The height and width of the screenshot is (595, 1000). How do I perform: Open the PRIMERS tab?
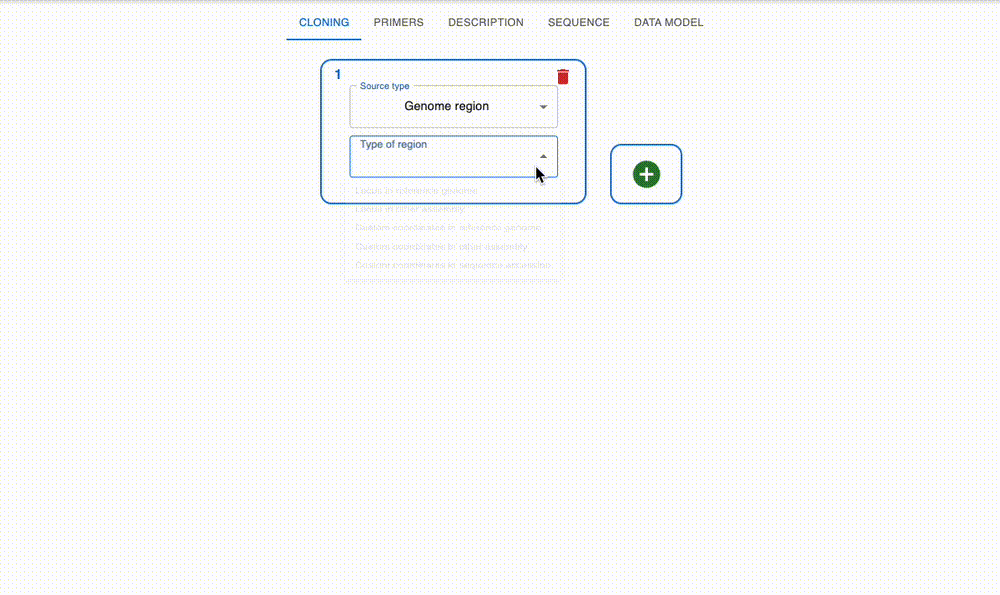[x=398, y=22]
